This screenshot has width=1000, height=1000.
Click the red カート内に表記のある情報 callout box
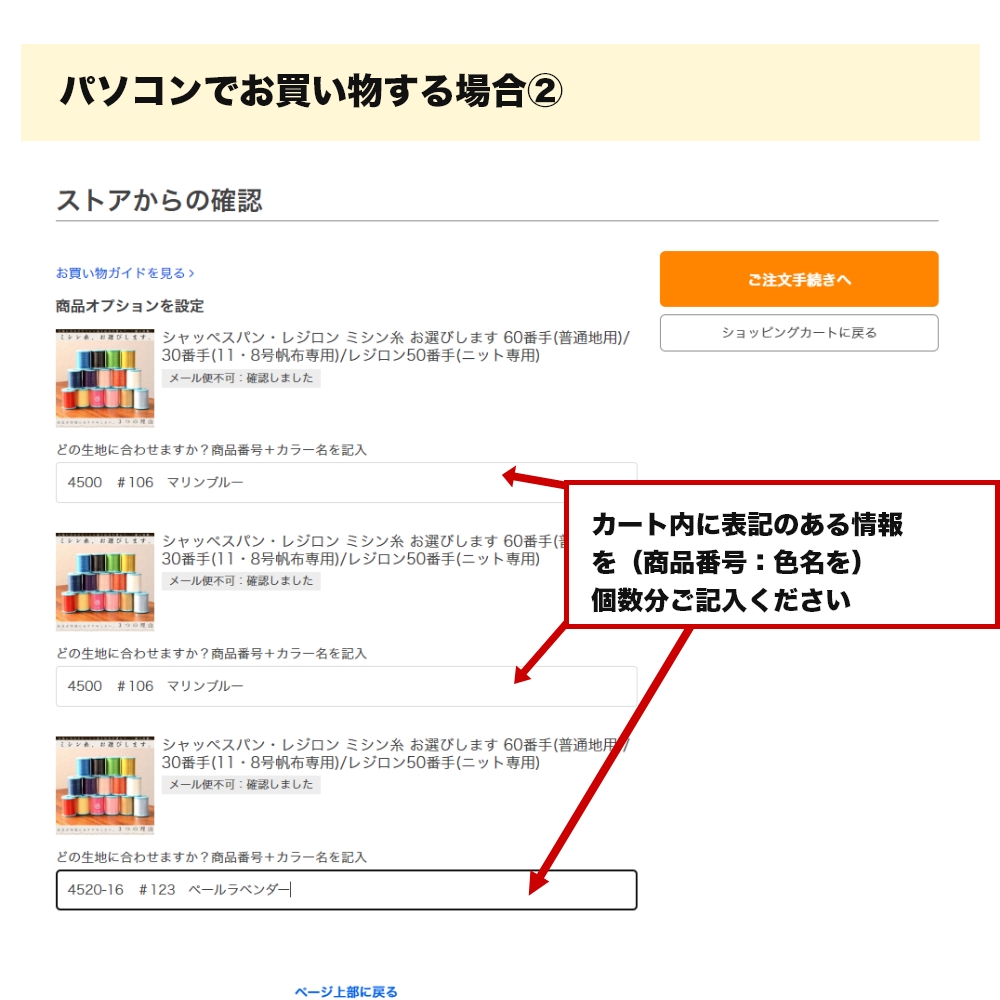[x=782, y=555]
